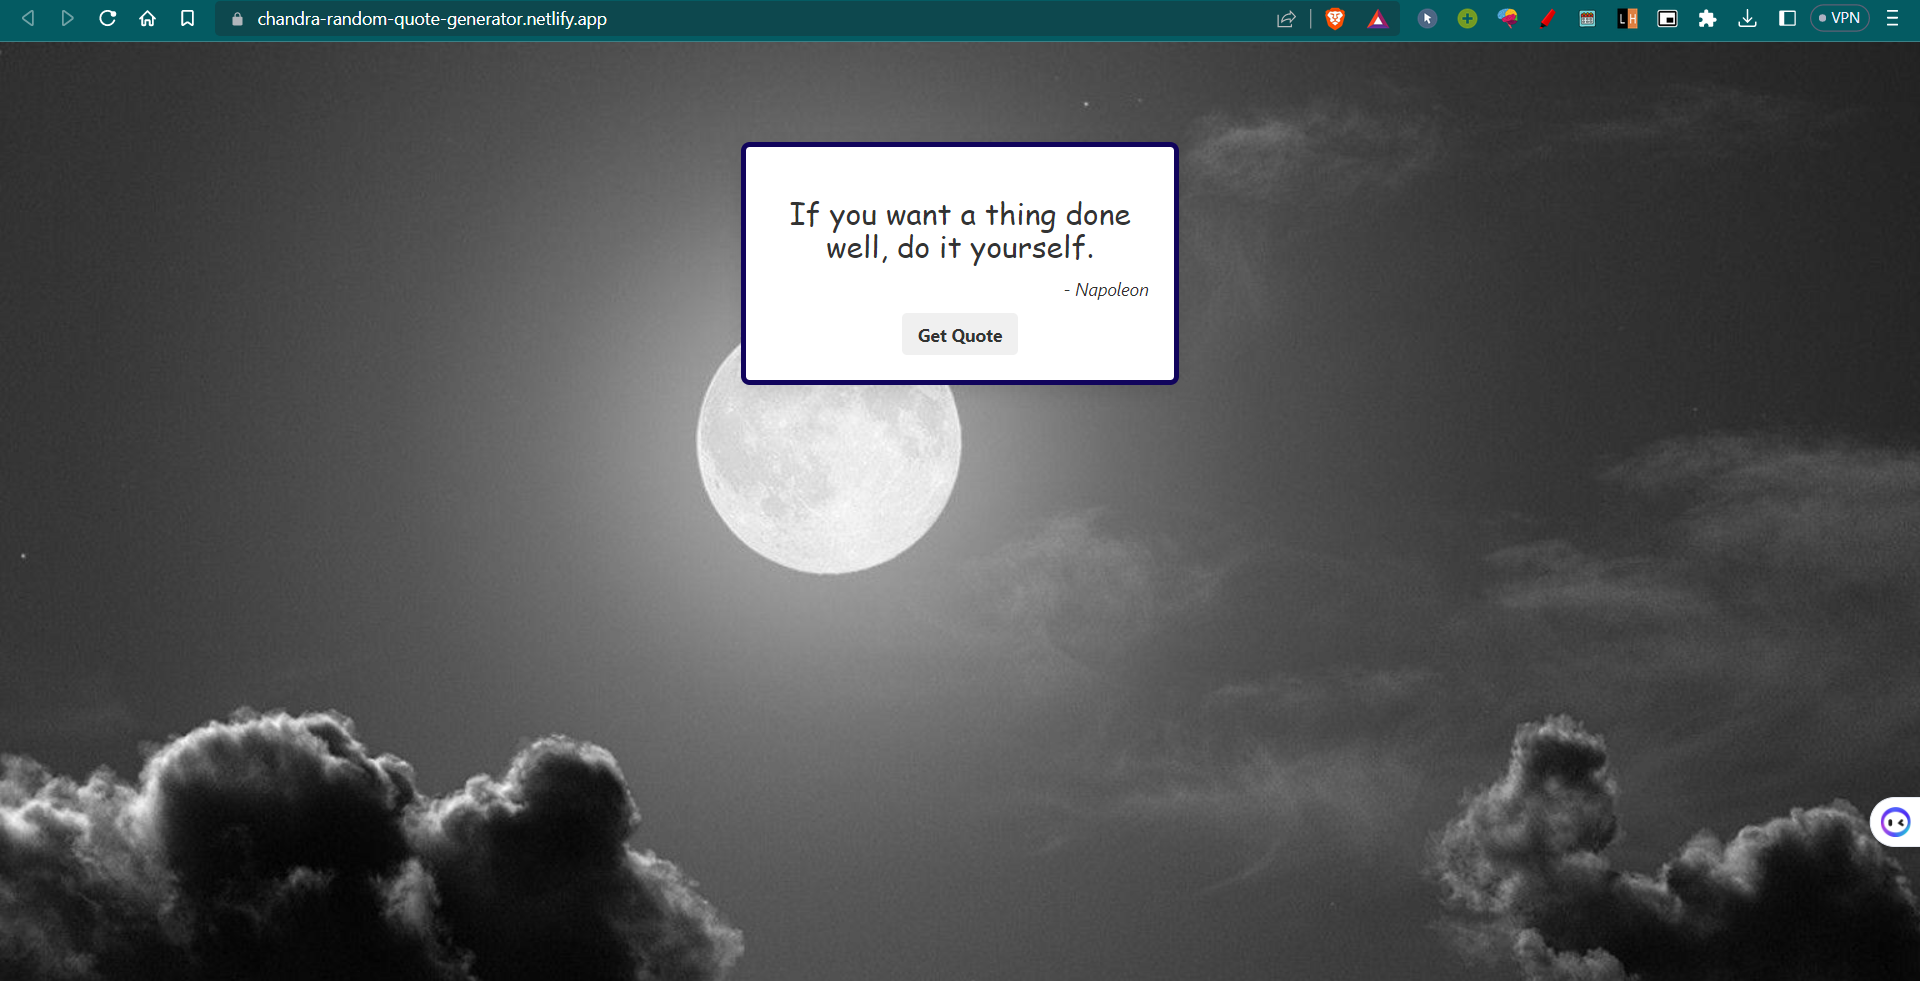Toggle the browser sidebar panel

click(x=1788, y=18)
